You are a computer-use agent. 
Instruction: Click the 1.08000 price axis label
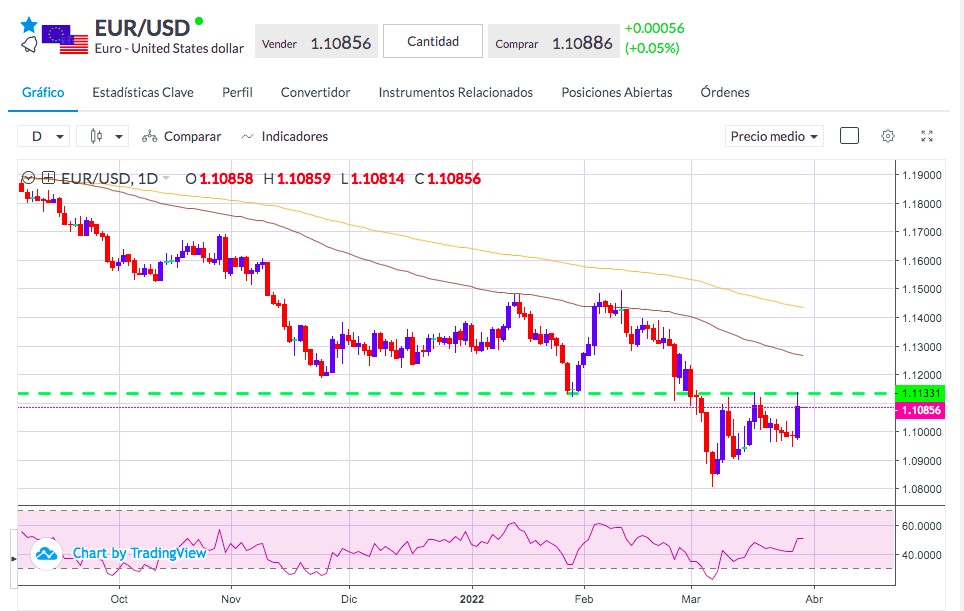pyautogui.click(x=922, y=489)
